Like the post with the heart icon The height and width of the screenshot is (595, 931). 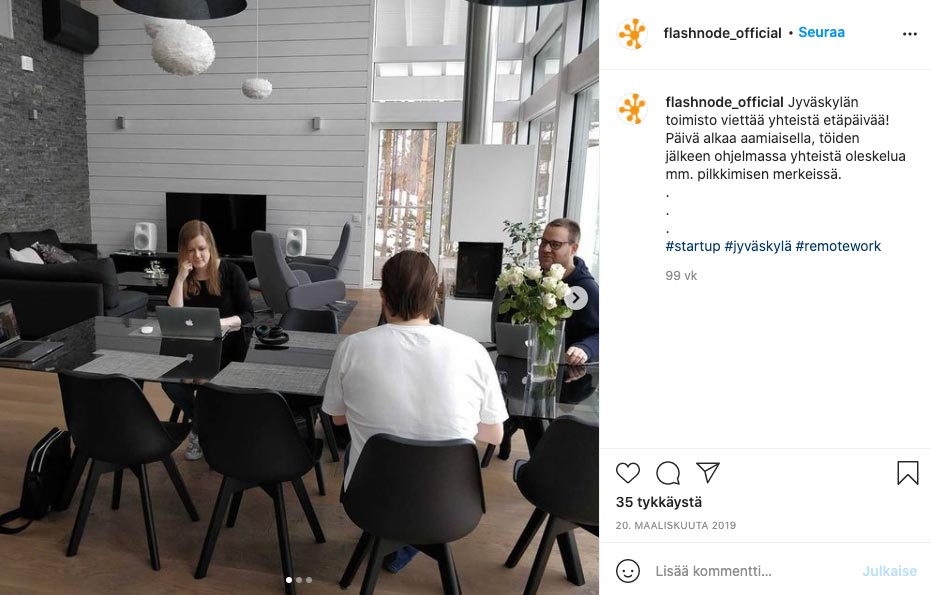click(628, 473)
